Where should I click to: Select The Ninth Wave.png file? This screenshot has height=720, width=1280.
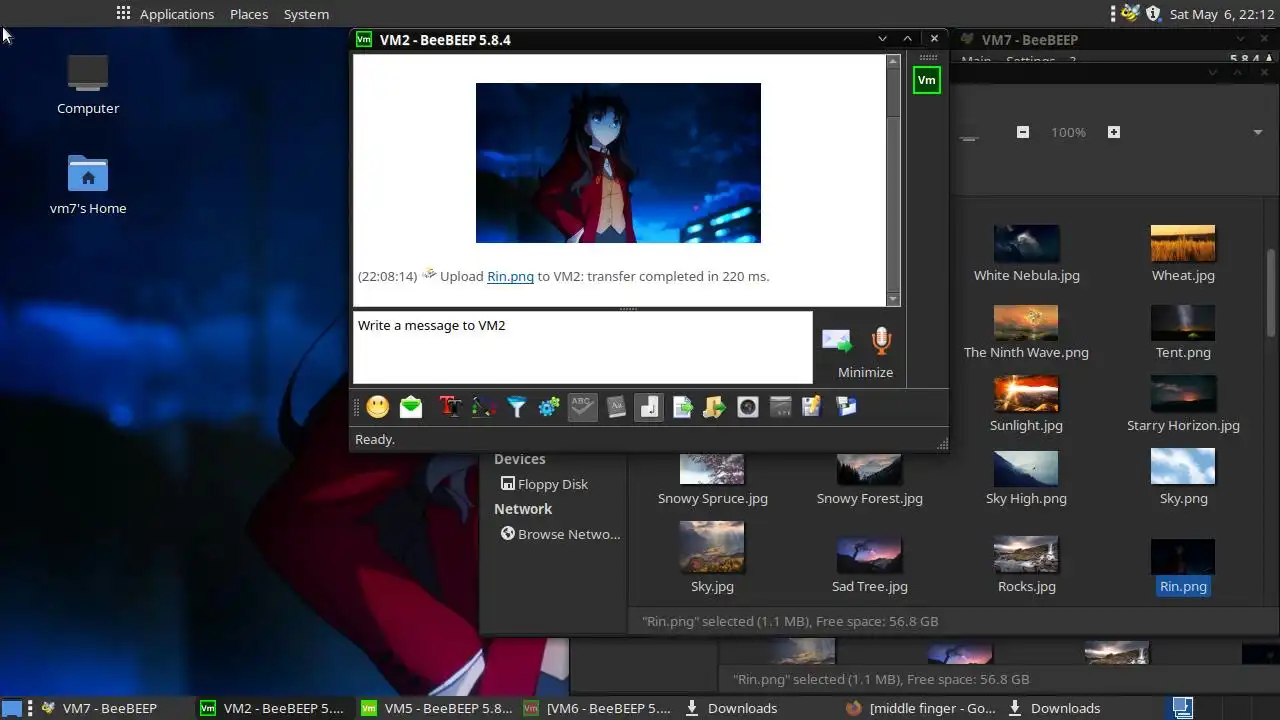click(1026, 332)
